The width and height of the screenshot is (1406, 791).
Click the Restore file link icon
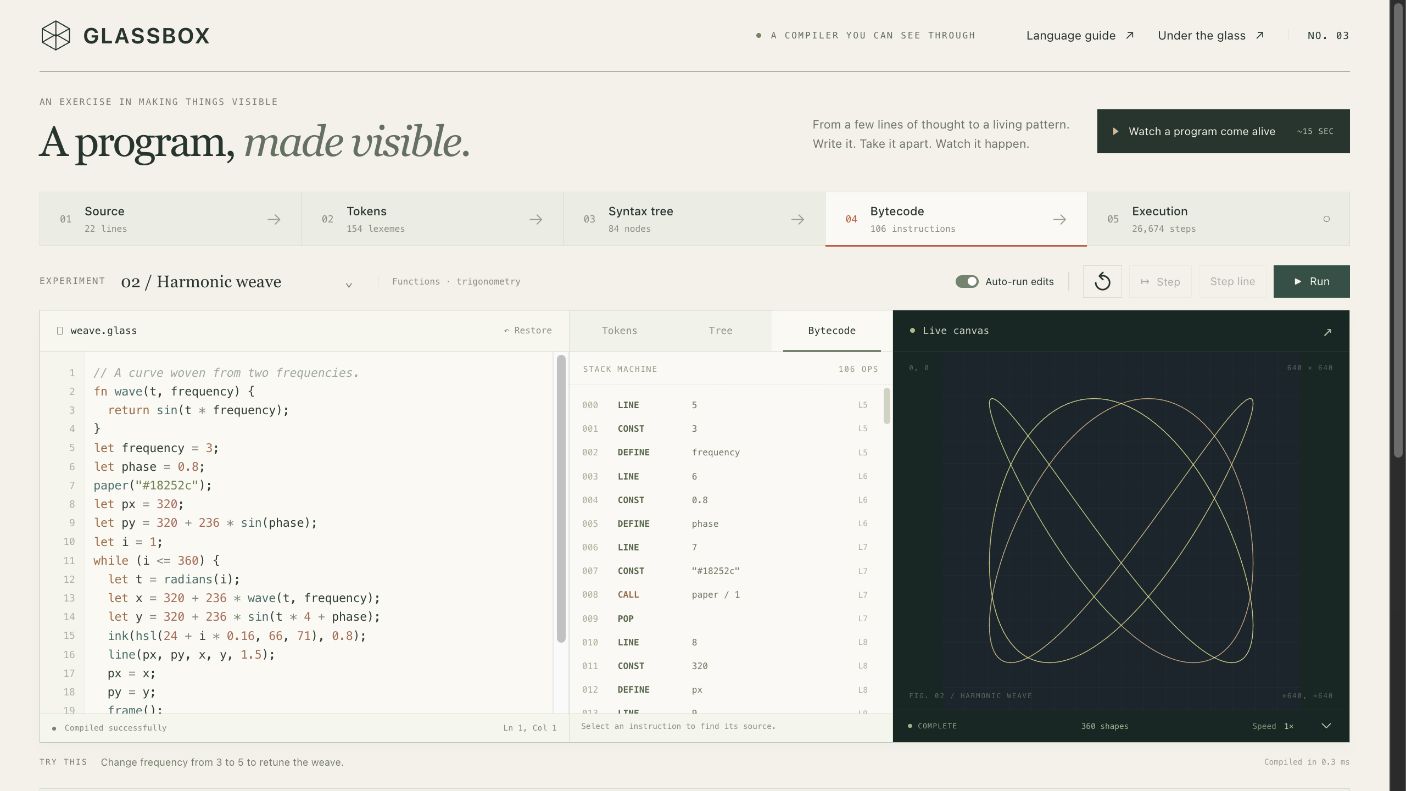click(x=507, y=331)
